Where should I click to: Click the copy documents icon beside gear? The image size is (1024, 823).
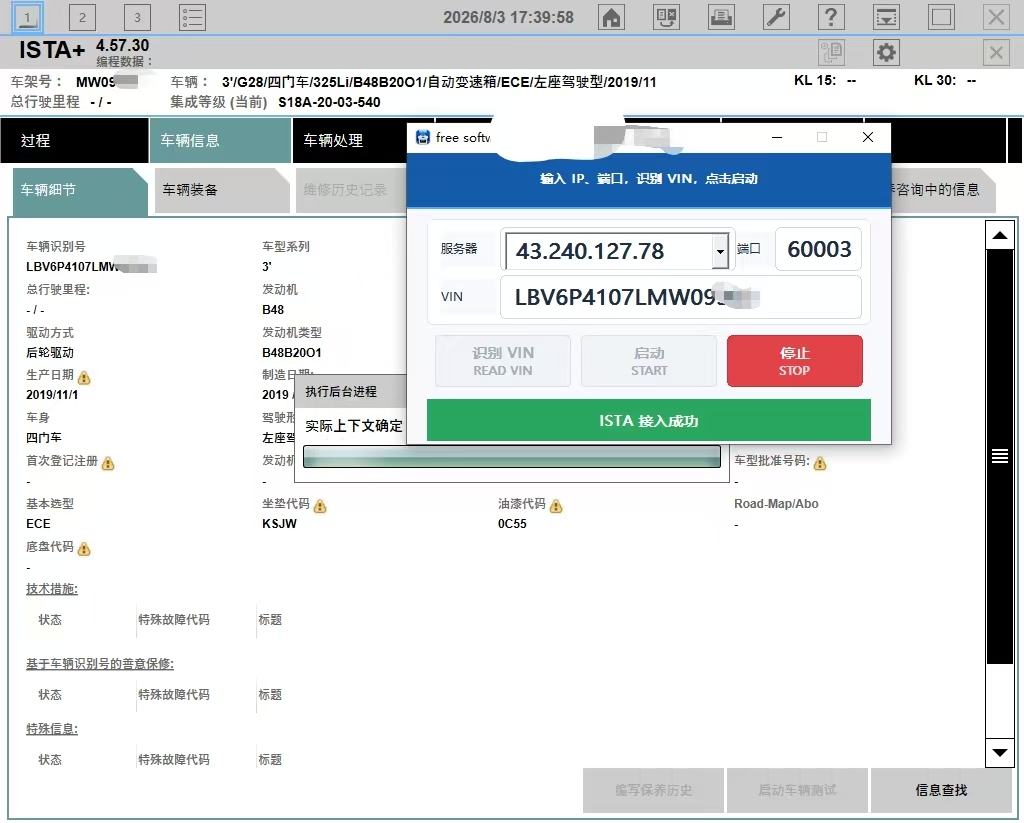(x=831, y=52)
